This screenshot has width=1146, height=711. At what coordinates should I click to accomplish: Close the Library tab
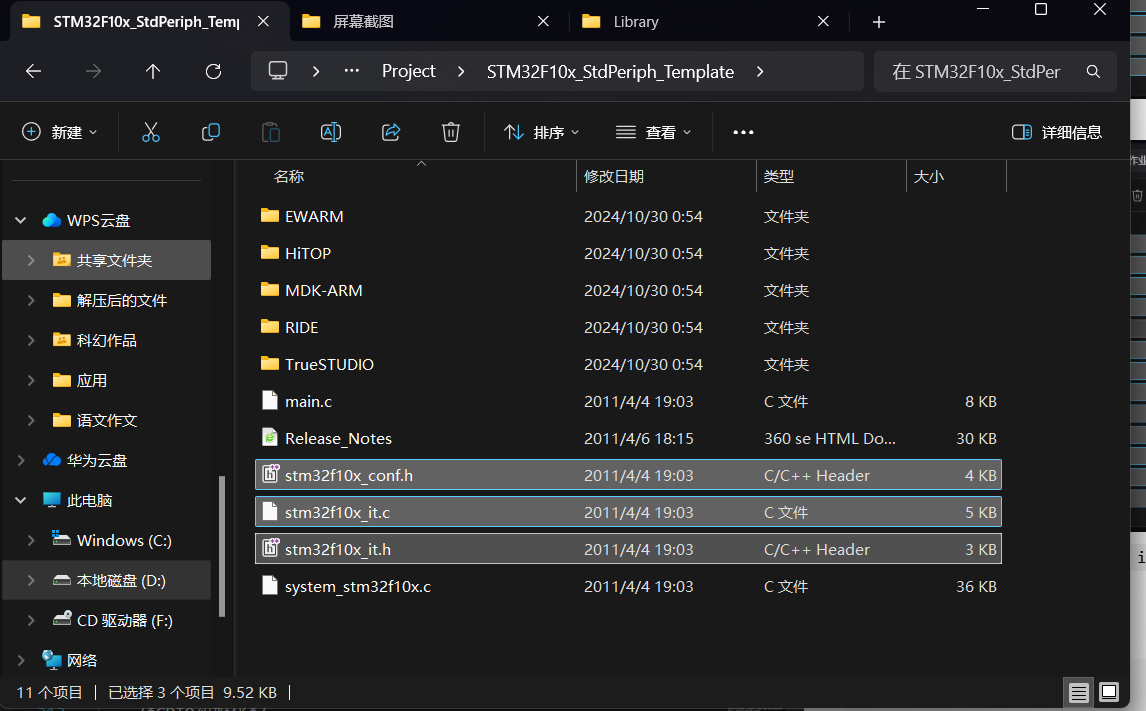[823, 21]
